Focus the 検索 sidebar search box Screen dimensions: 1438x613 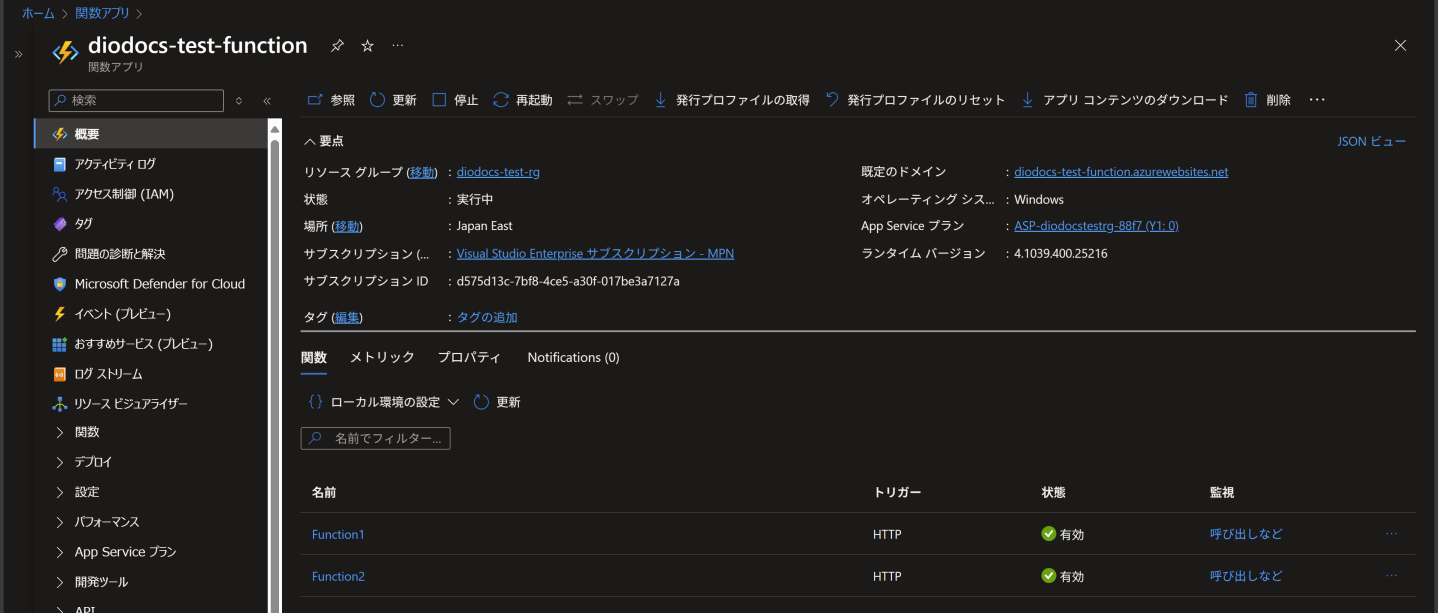[136, 101]
